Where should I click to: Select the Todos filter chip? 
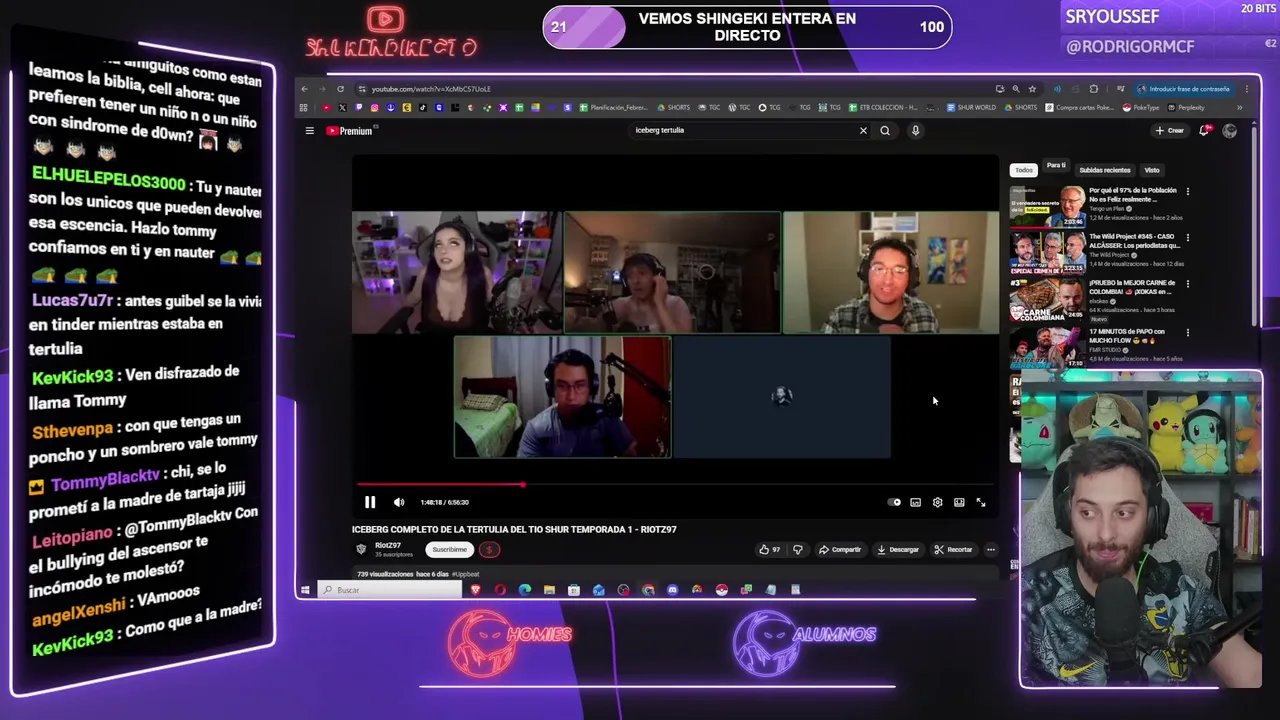tap(1024, 170)
